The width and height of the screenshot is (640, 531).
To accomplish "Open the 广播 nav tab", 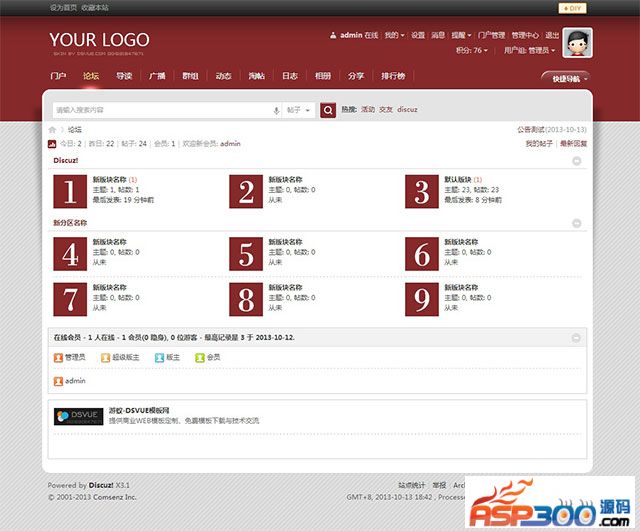I will tap(157, 76).
